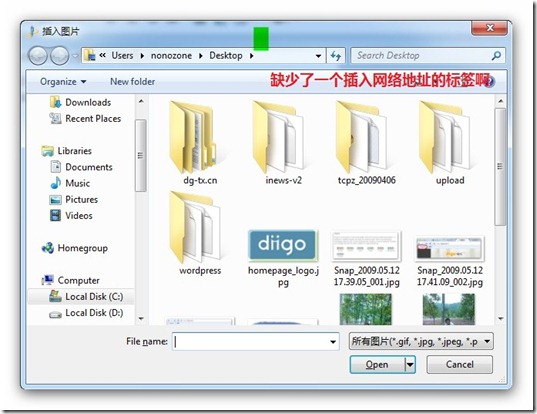Select the upload folder icon
Image resolution: width=537 pixels, height=414 pixels.
pyautogui.click(x=445, y=137)
